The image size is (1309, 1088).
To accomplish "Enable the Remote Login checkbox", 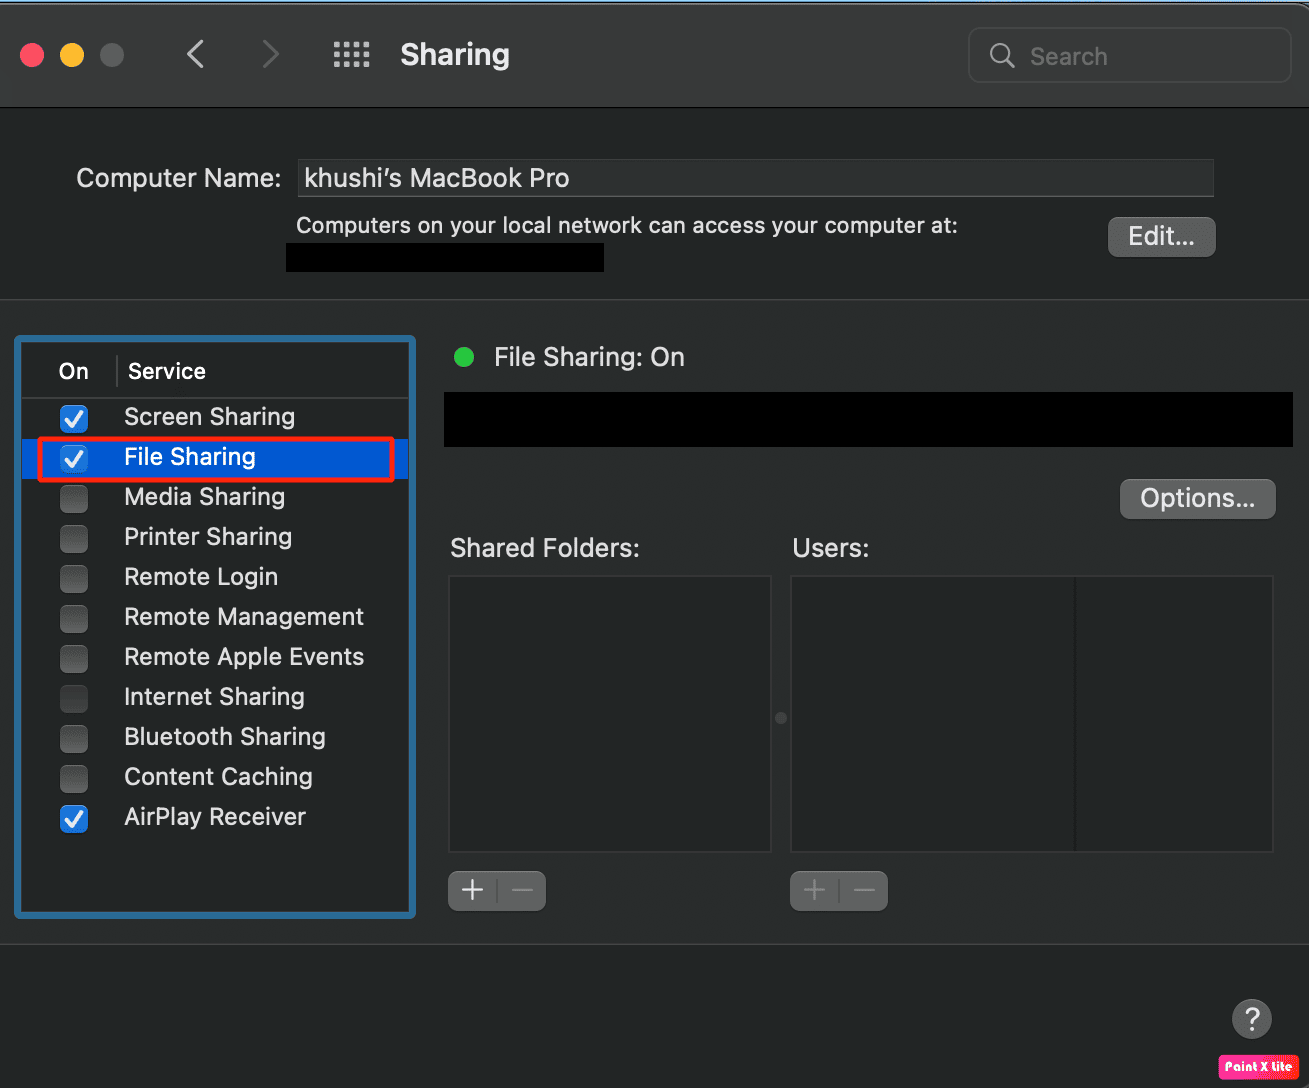I will [x=74, y=578].
